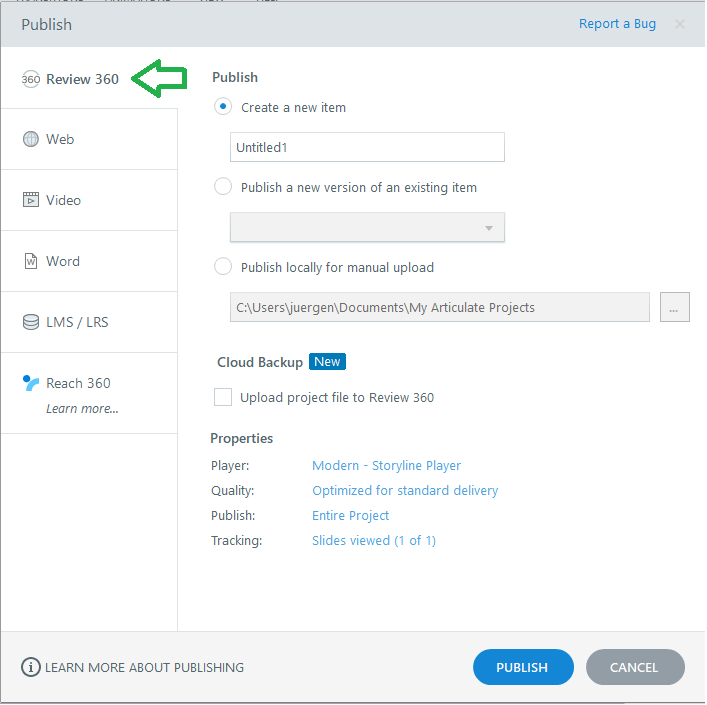This screenshot has width=707, height=705.
Task: Open the Modern - Storyline Player link
Action: click(x=386, y=465)
